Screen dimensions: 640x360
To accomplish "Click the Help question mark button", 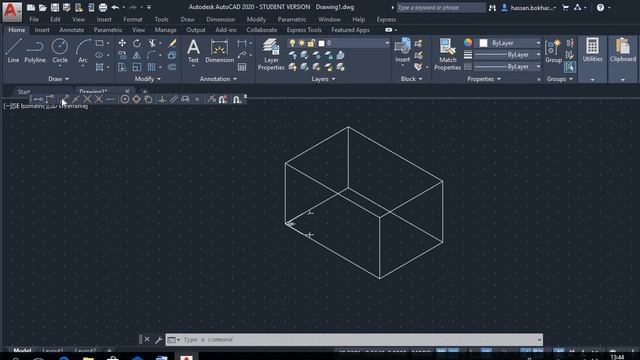I will click(600, 7).
